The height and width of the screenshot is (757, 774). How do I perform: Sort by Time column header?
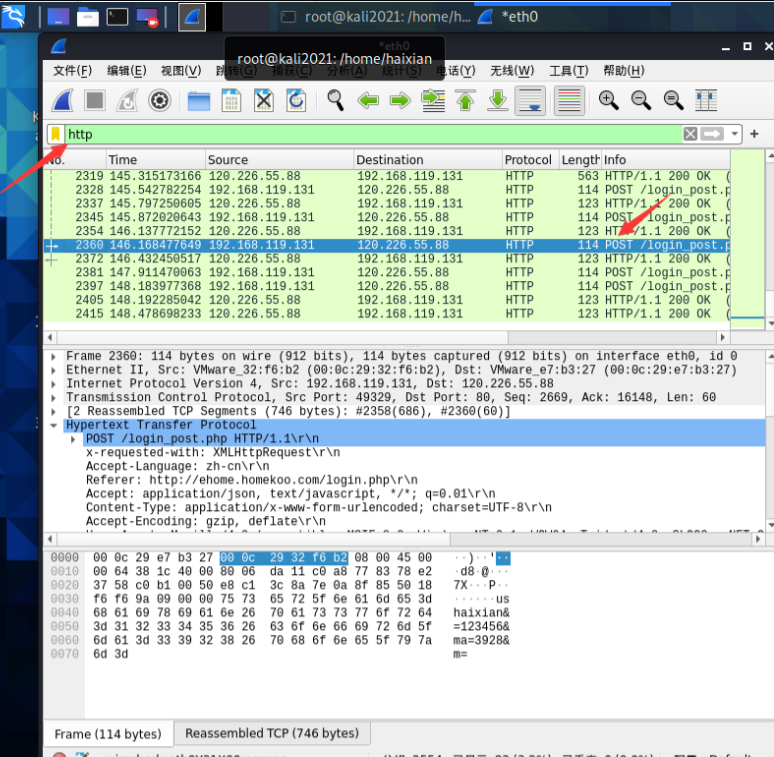point(156,160)
